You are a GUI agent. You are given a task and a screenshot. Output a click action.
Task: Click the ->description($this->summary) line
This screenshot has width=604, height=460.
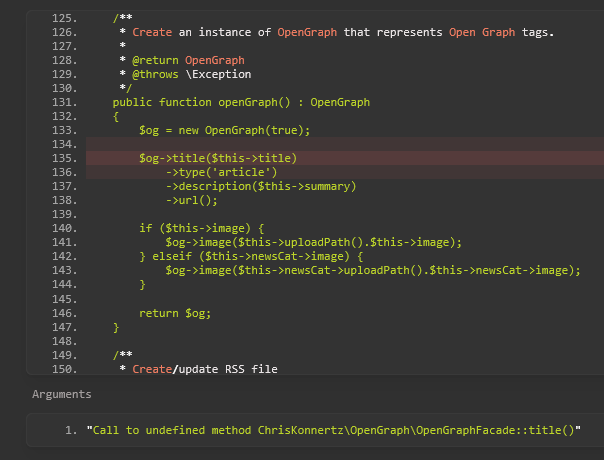tap(261, 186)
